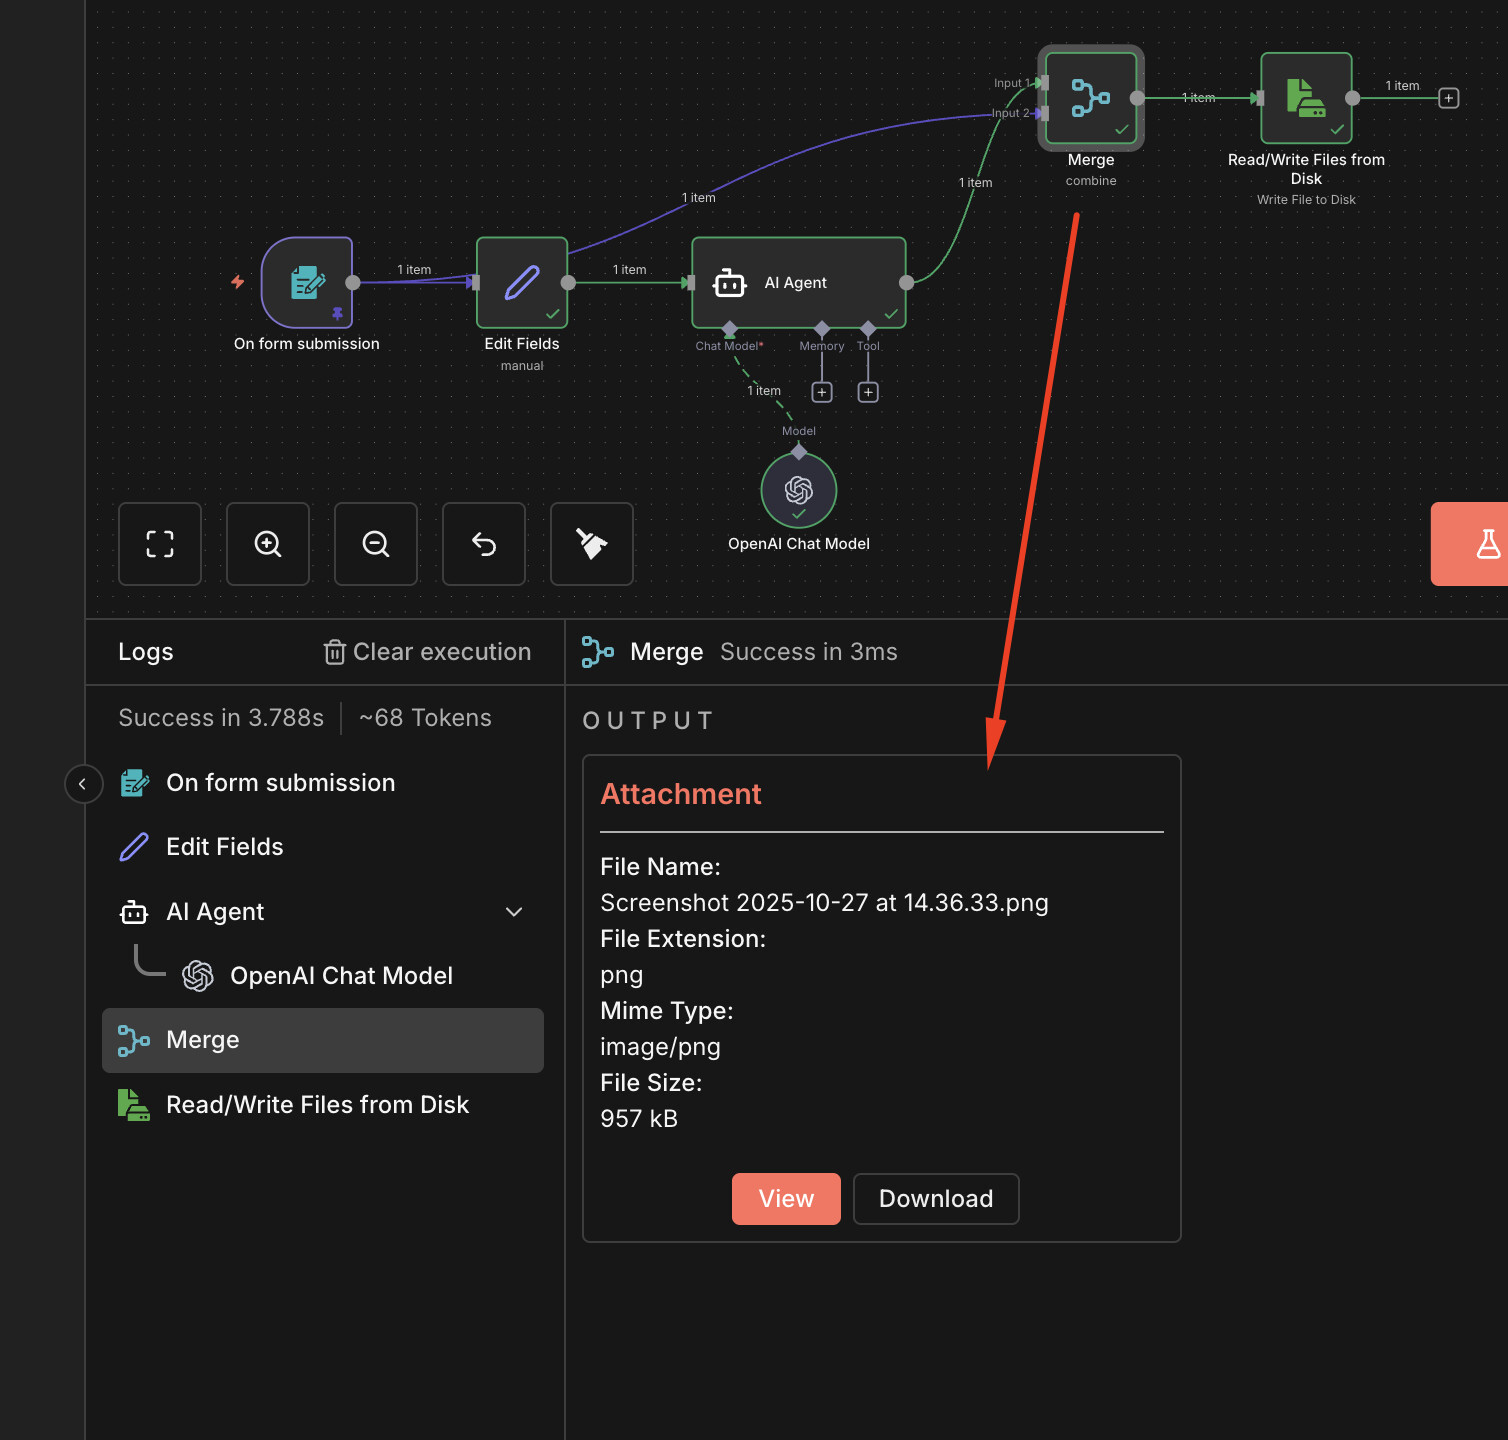Screen dimensions: 1508x1440
Task: Zoom in on the workflow canvas
Action: [x=268, y=544]
